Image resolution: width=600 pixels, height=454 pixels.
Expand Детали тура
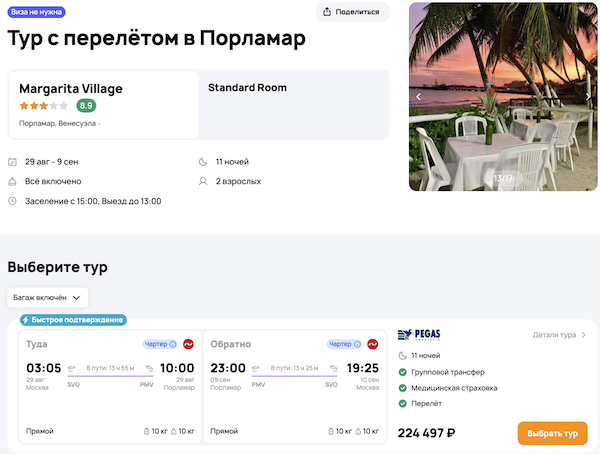tap(559, 335)
